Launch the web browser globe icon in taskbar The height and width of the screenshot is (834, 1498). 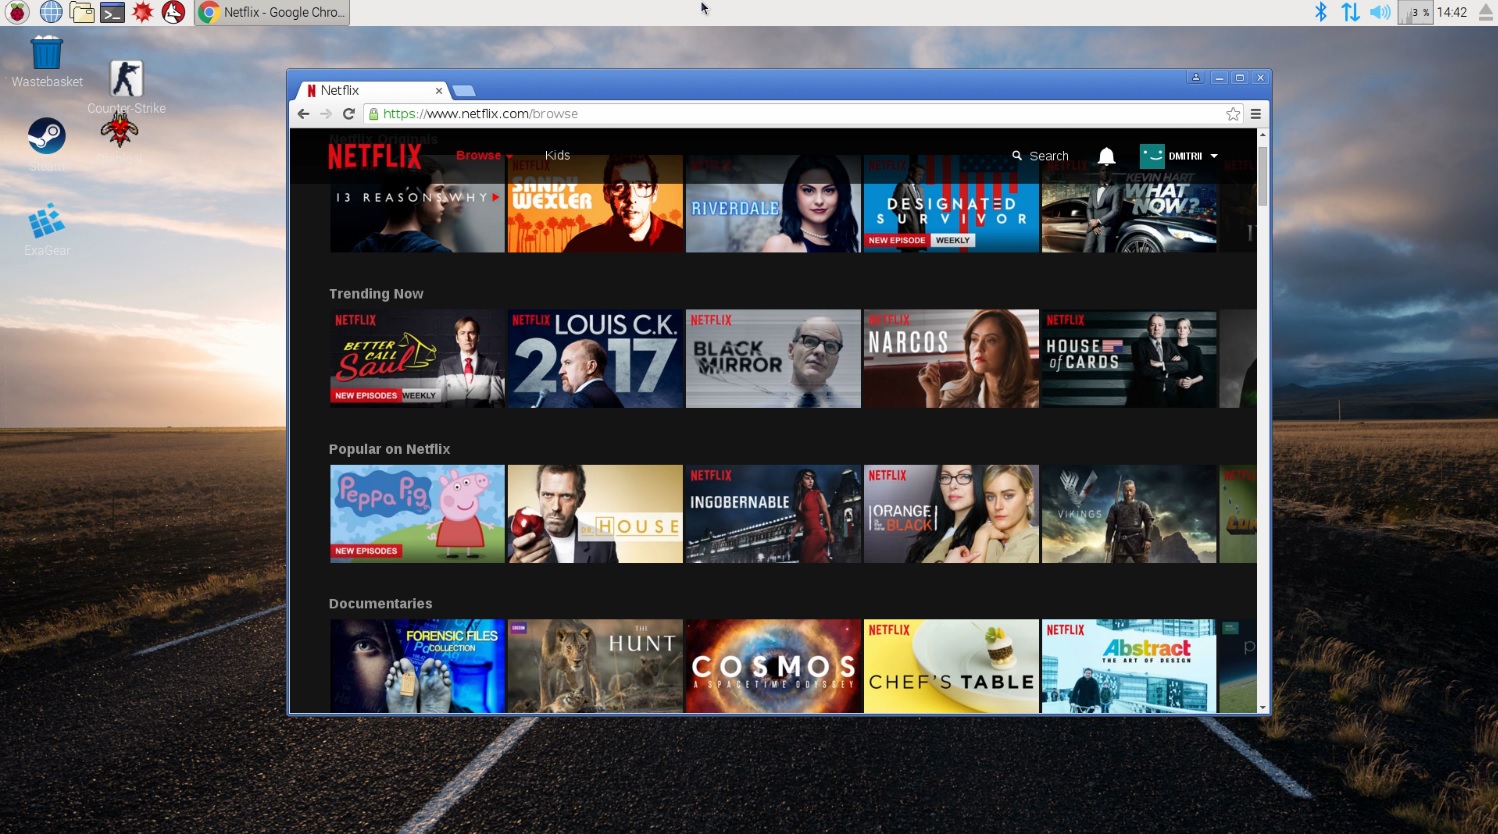(50, 12)
